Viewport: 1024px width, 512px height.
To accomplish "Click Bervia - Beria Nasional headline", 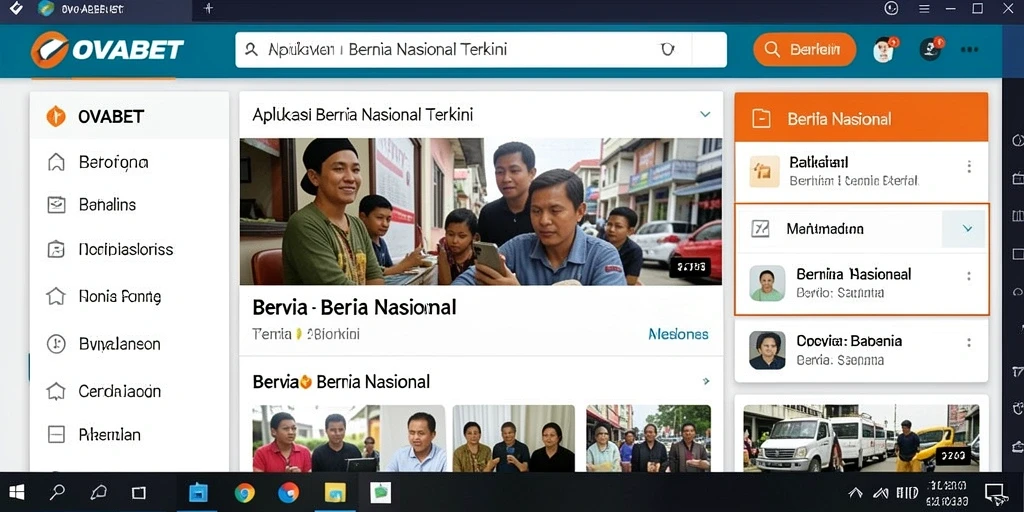I will coord(355,307).
